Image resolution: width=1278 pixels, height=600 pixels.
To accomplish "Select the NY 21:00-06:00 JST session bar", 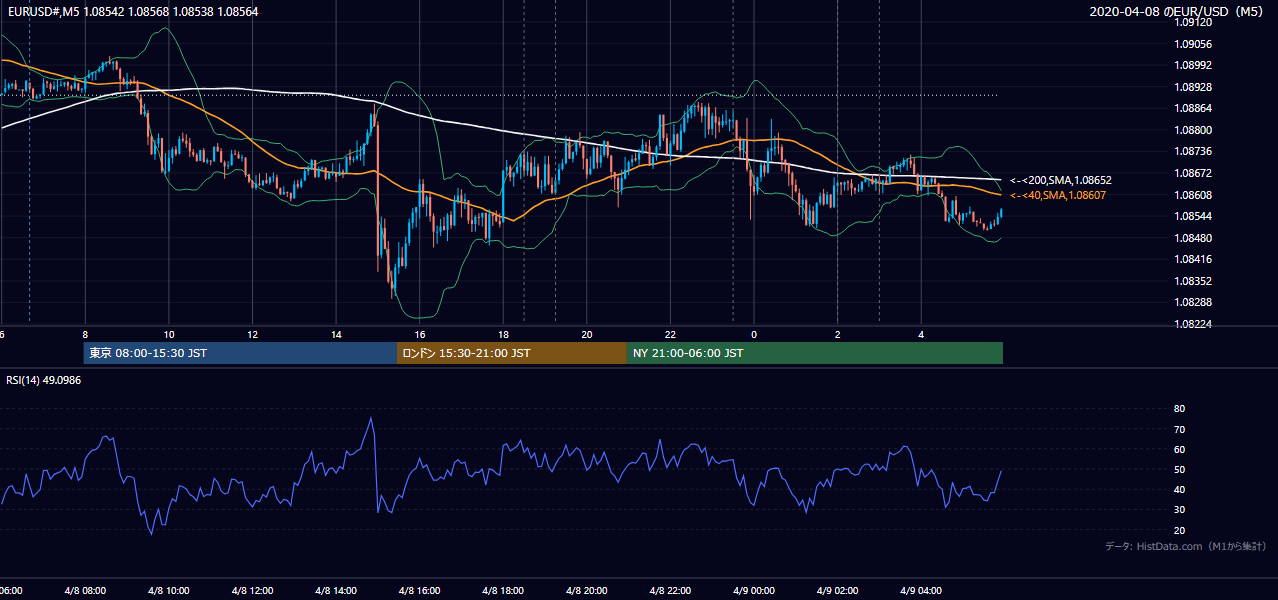I will pyautogui.click(x=815, y=353).
